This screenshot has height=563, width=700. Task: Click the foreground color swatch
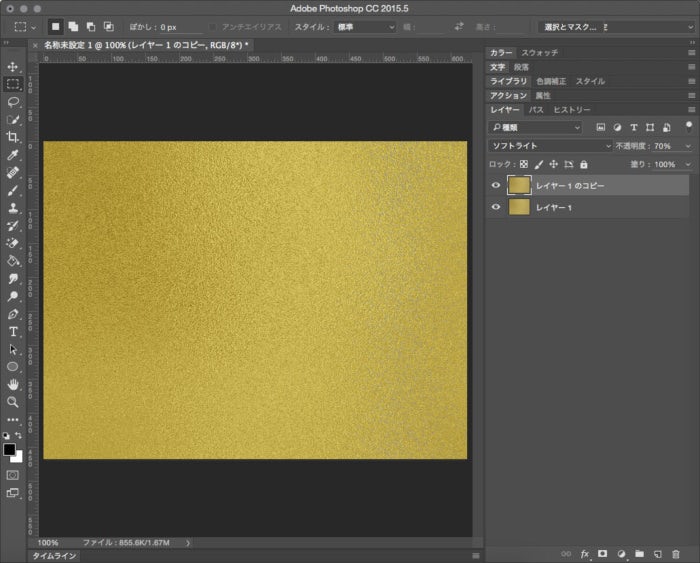coord(9,450)
